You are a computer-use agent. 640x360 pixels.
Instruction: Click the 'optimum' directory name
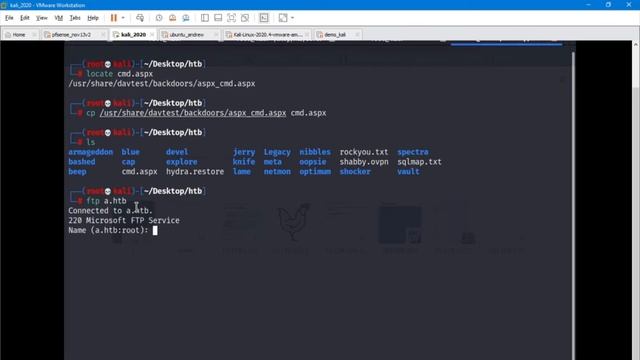[x=315, y=172]
